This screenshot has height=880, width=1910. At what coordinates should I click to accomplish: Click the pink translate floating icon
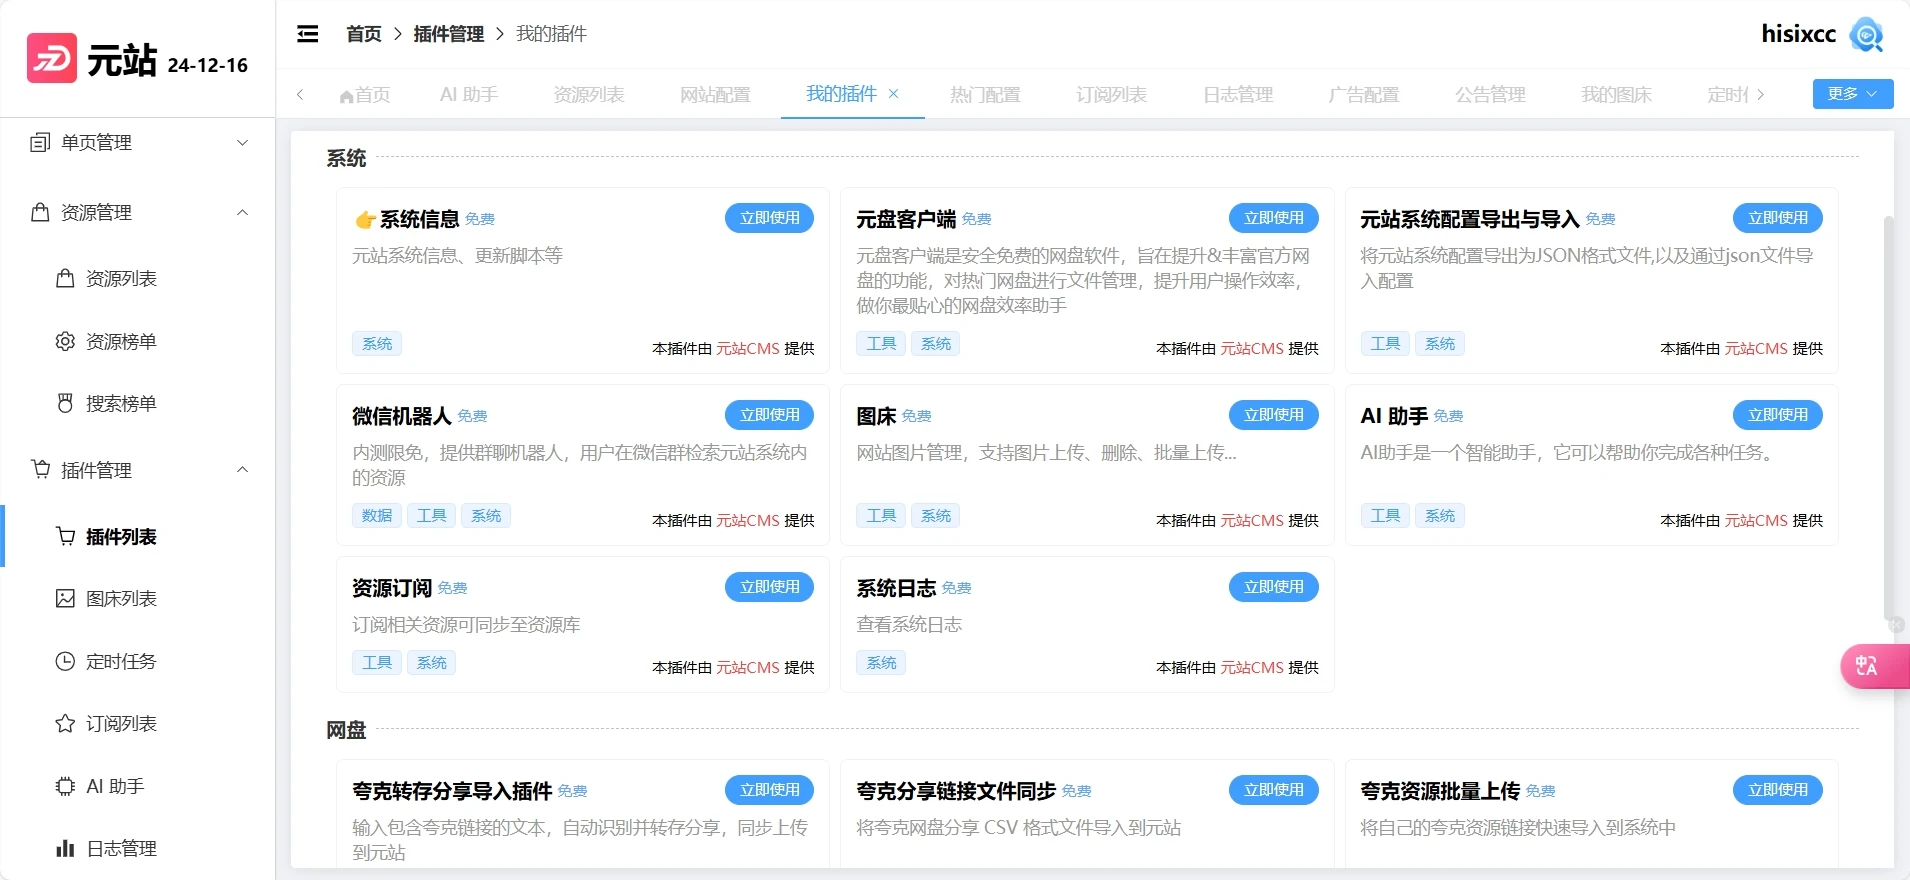tap(1868, 666)
